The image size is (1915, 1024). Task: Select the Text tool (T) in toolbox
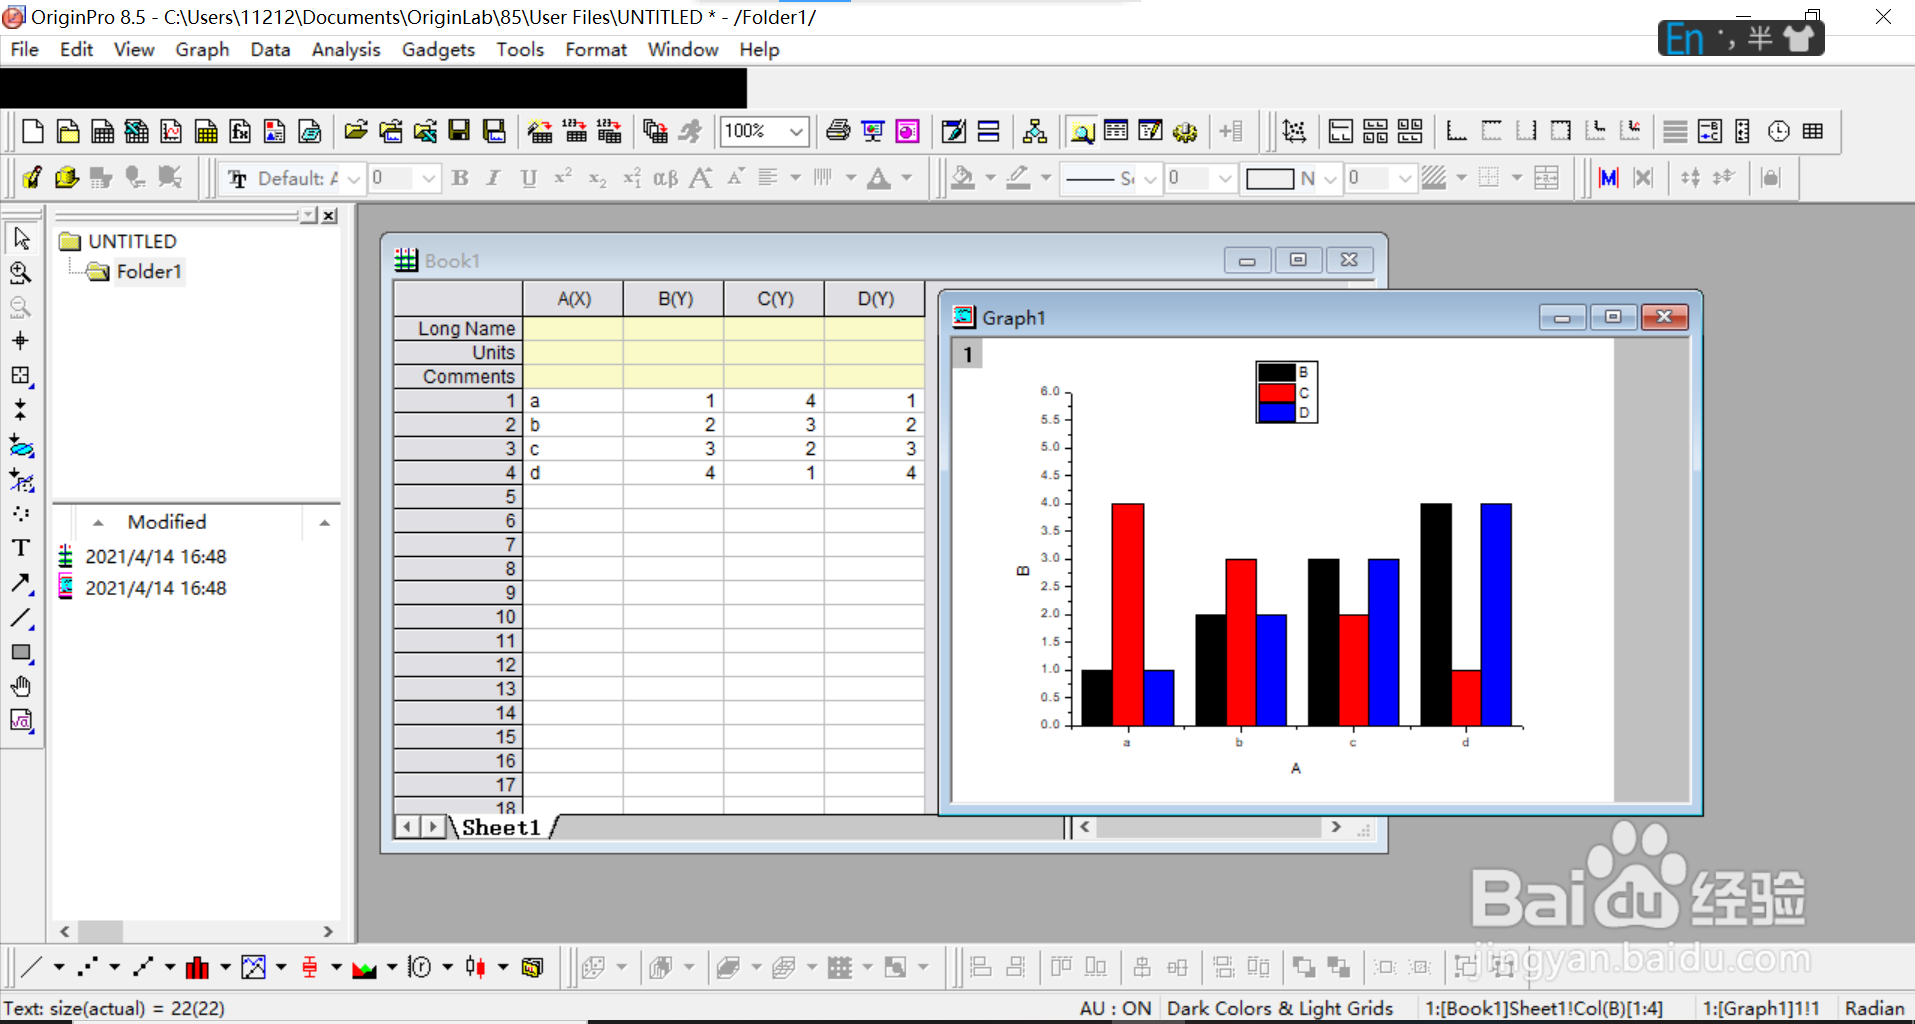[21, 547]
